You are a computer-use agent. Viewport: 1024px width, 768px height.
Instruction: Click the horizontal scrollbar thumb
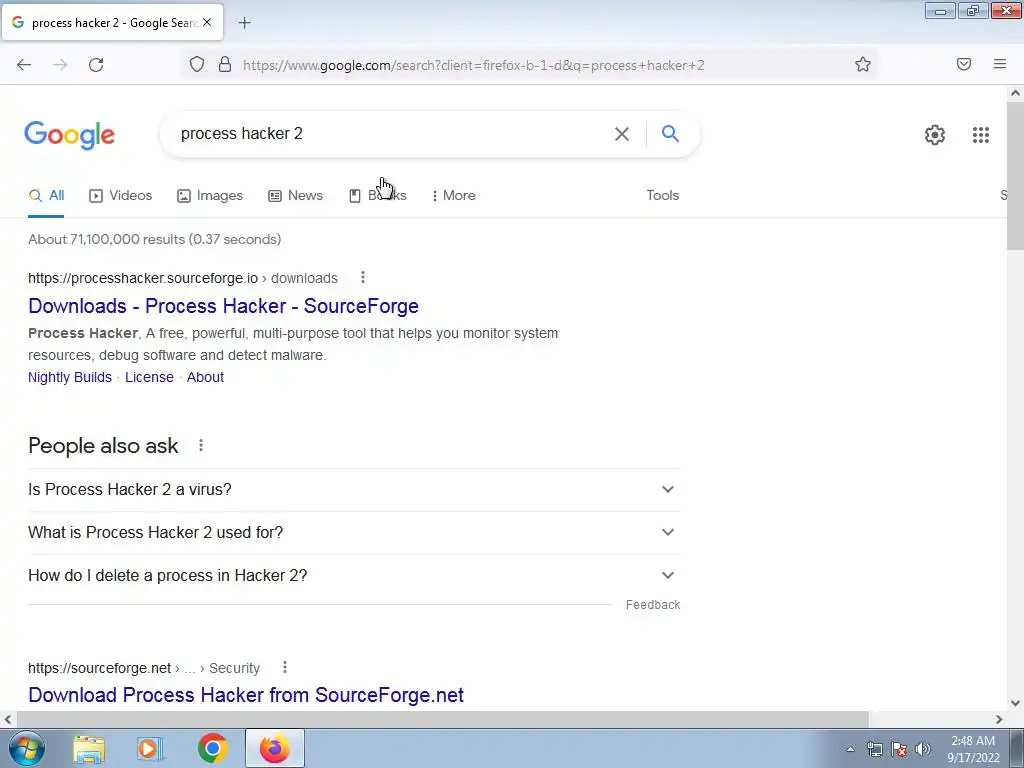click(x=442, y=720)
